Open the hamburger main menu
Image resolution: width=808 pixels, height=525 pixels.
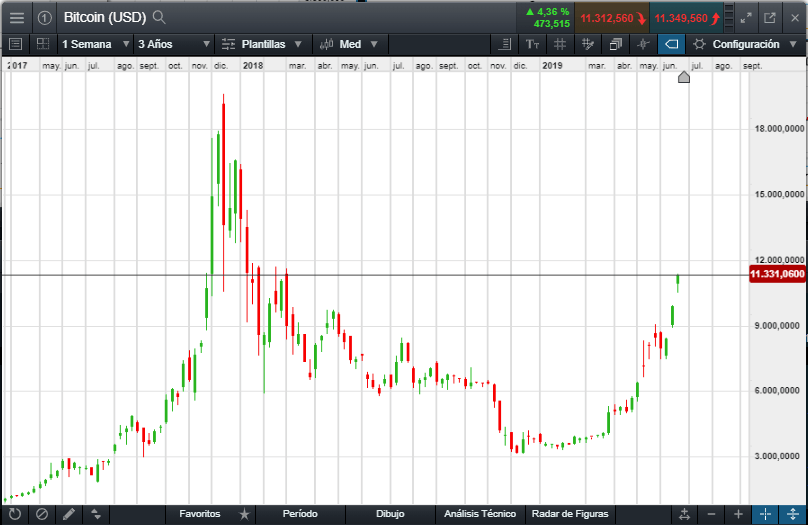[16, 18]
